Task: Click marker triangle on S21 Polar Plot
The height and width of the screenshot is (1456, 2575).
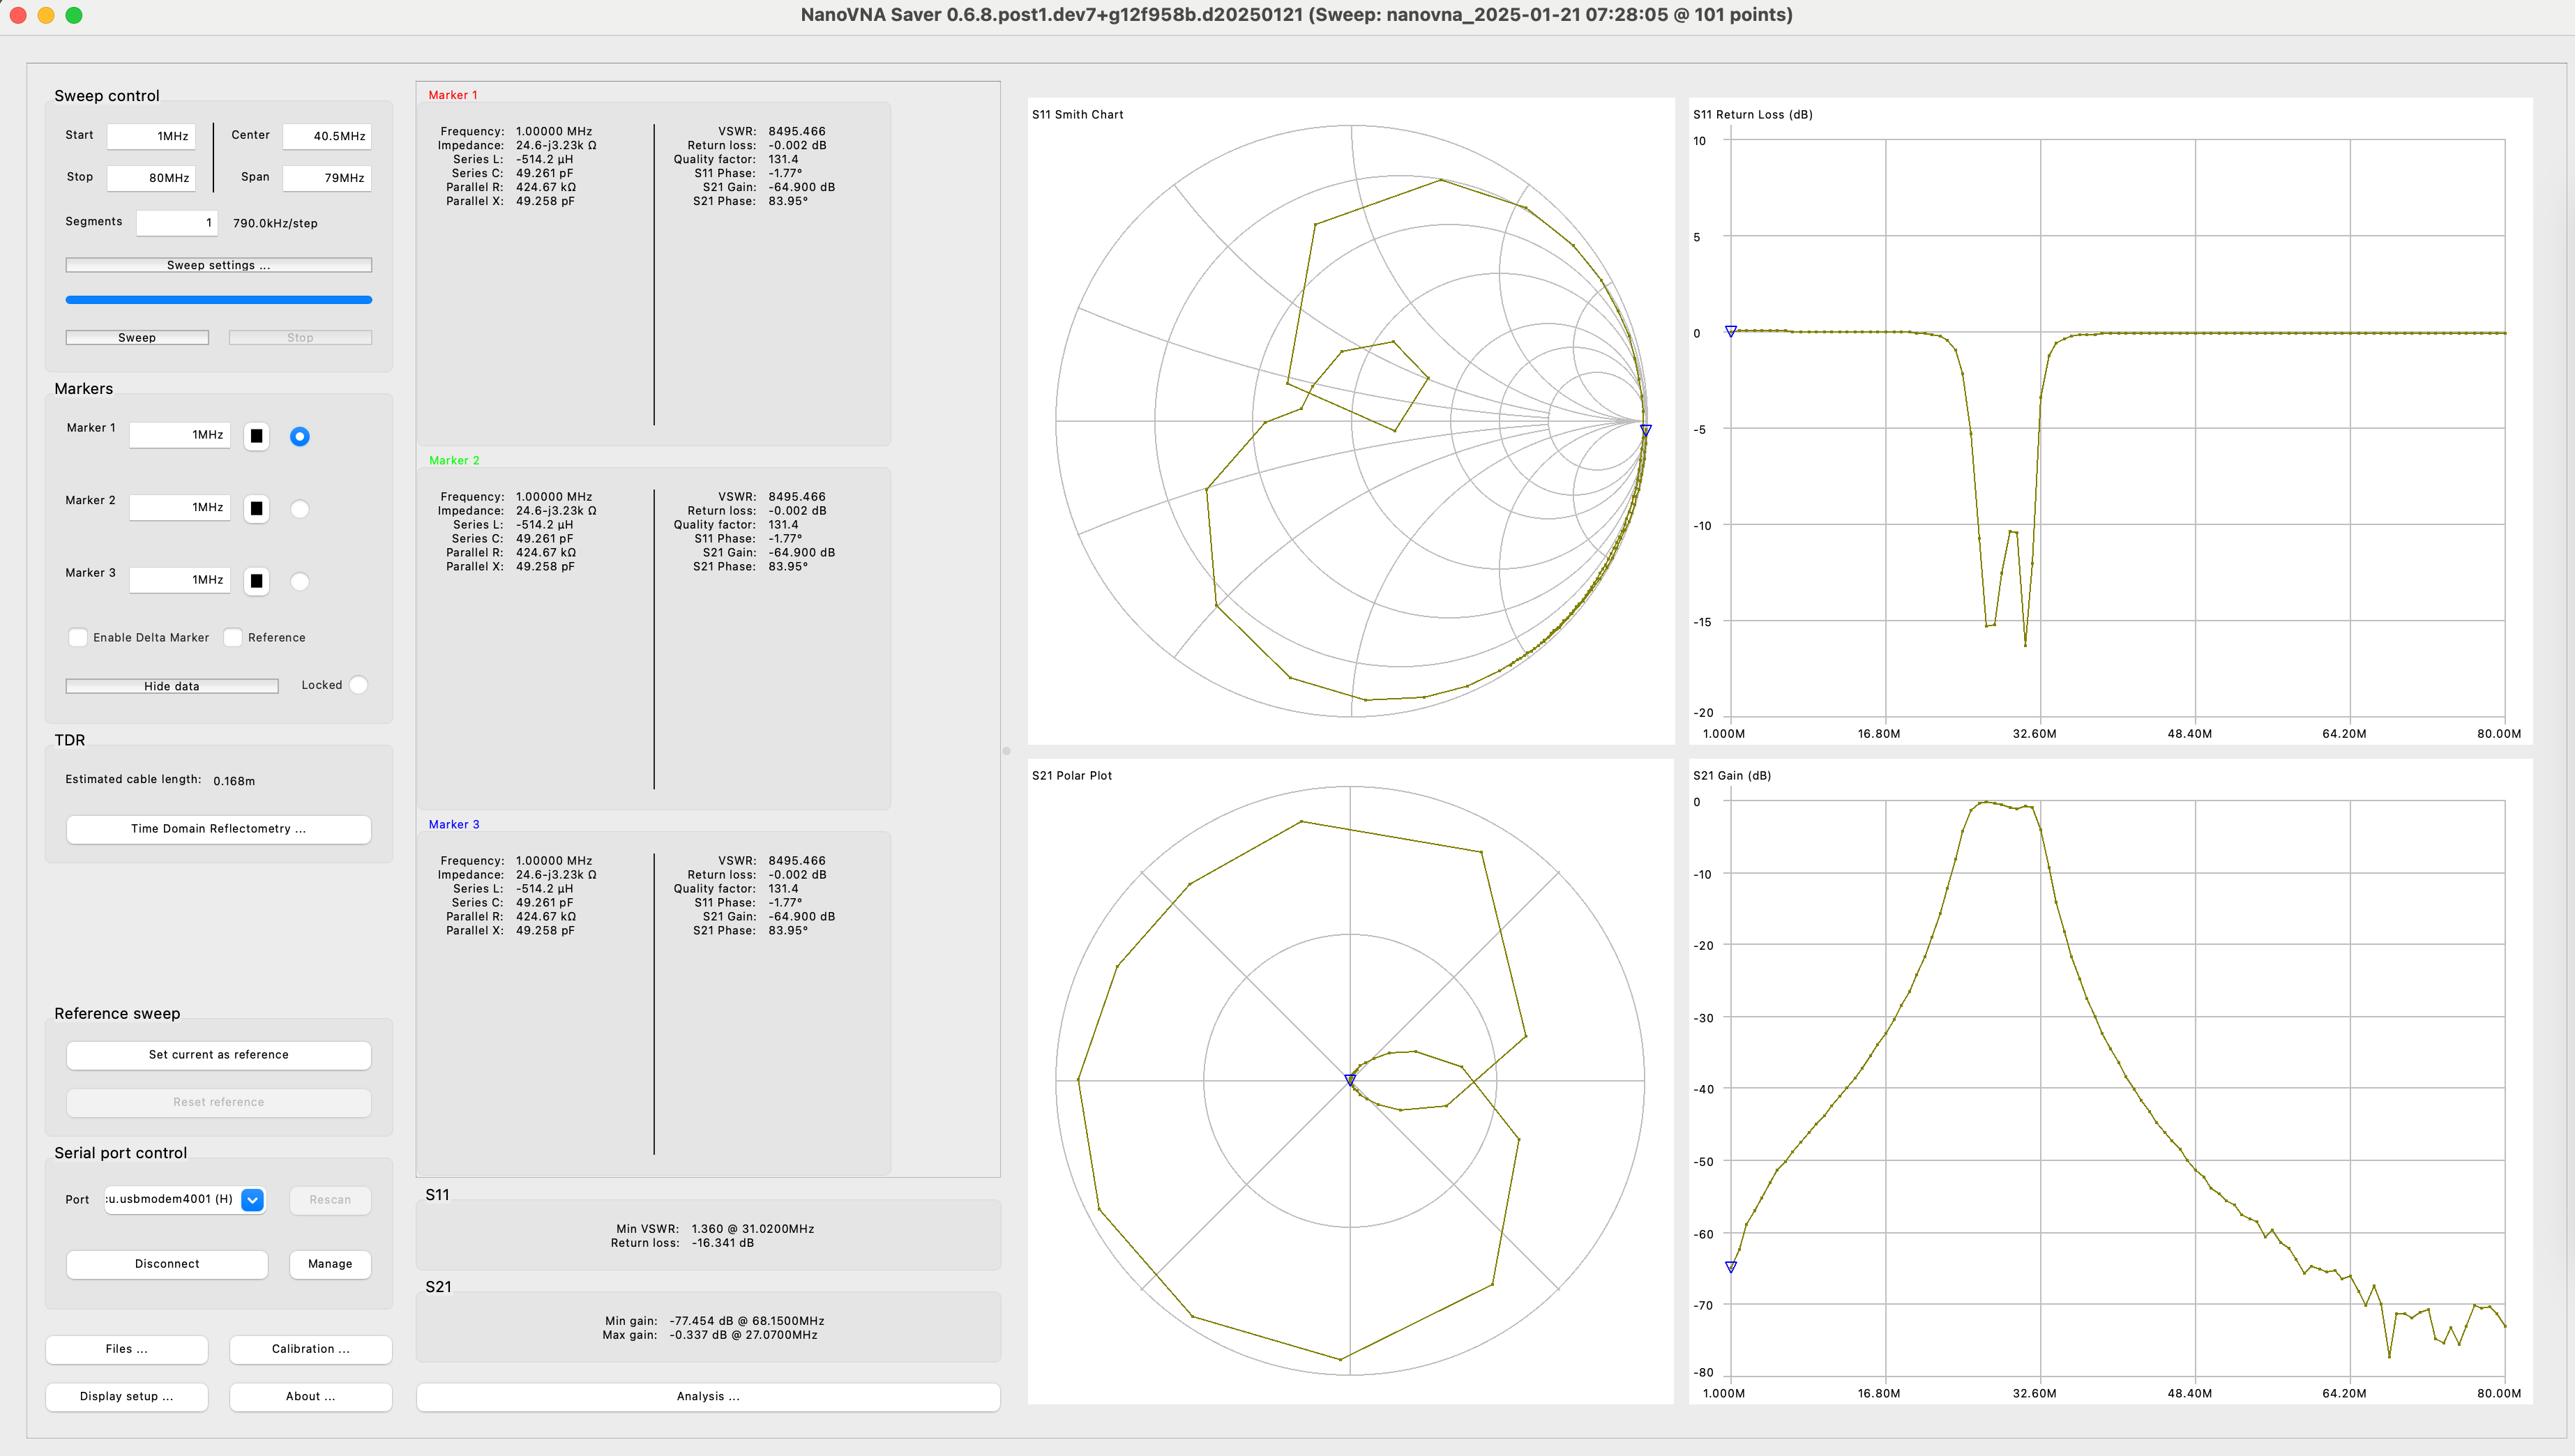Action: coord(1350,1080)
